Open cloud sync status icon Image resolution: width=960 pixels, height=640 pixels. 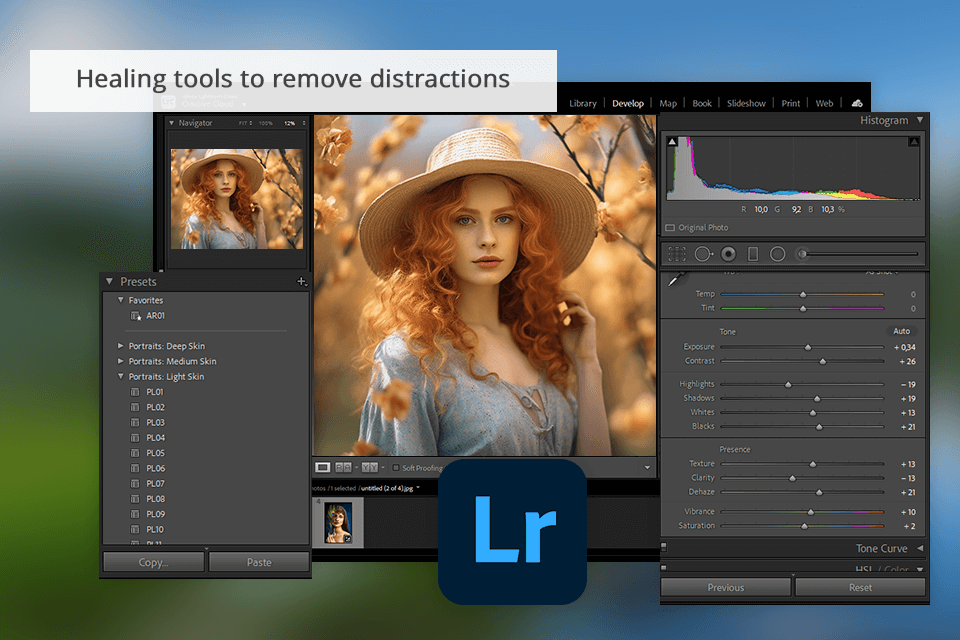coord(857,103)
